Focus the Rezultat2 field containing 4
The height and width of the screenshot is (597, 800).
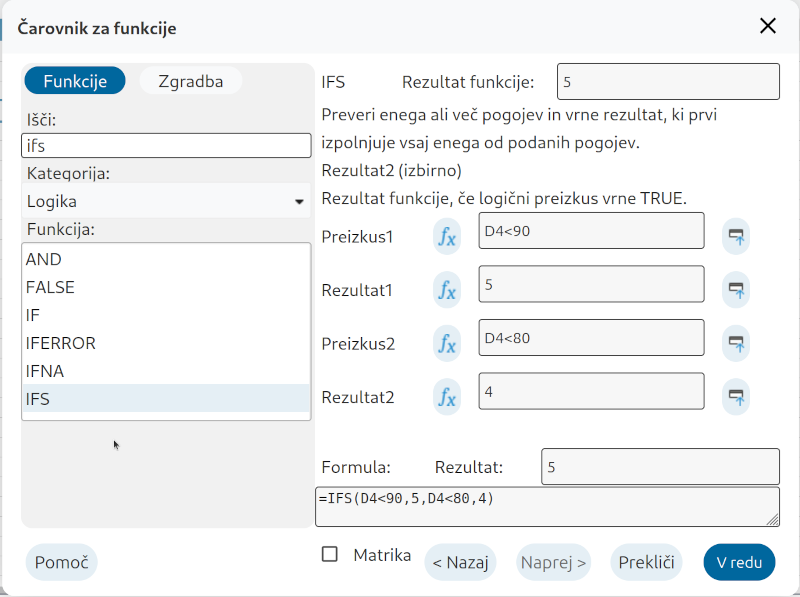click(x=591, y=391)
